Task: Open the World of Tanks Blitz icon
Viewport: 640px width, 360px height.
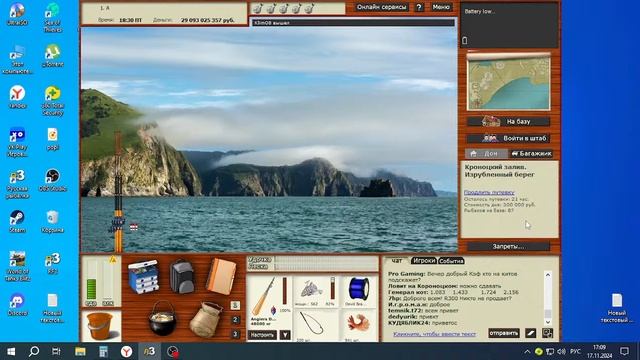Action: click(17, 266)
